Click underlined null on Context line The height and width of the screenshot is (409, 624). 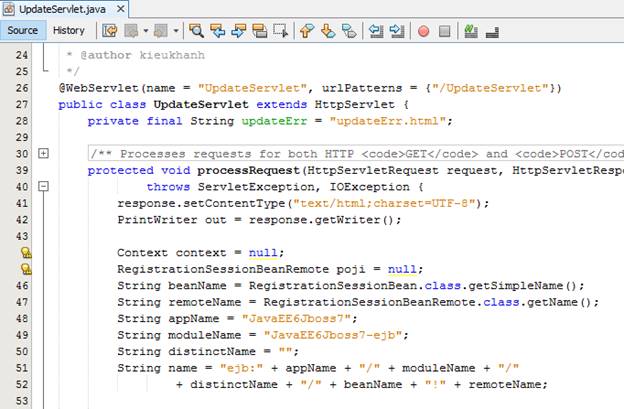point(263,253)
